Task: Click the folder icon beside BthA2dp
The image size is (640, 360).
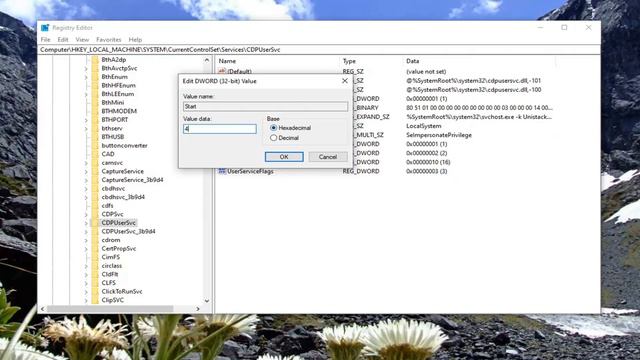Action: 95,60
